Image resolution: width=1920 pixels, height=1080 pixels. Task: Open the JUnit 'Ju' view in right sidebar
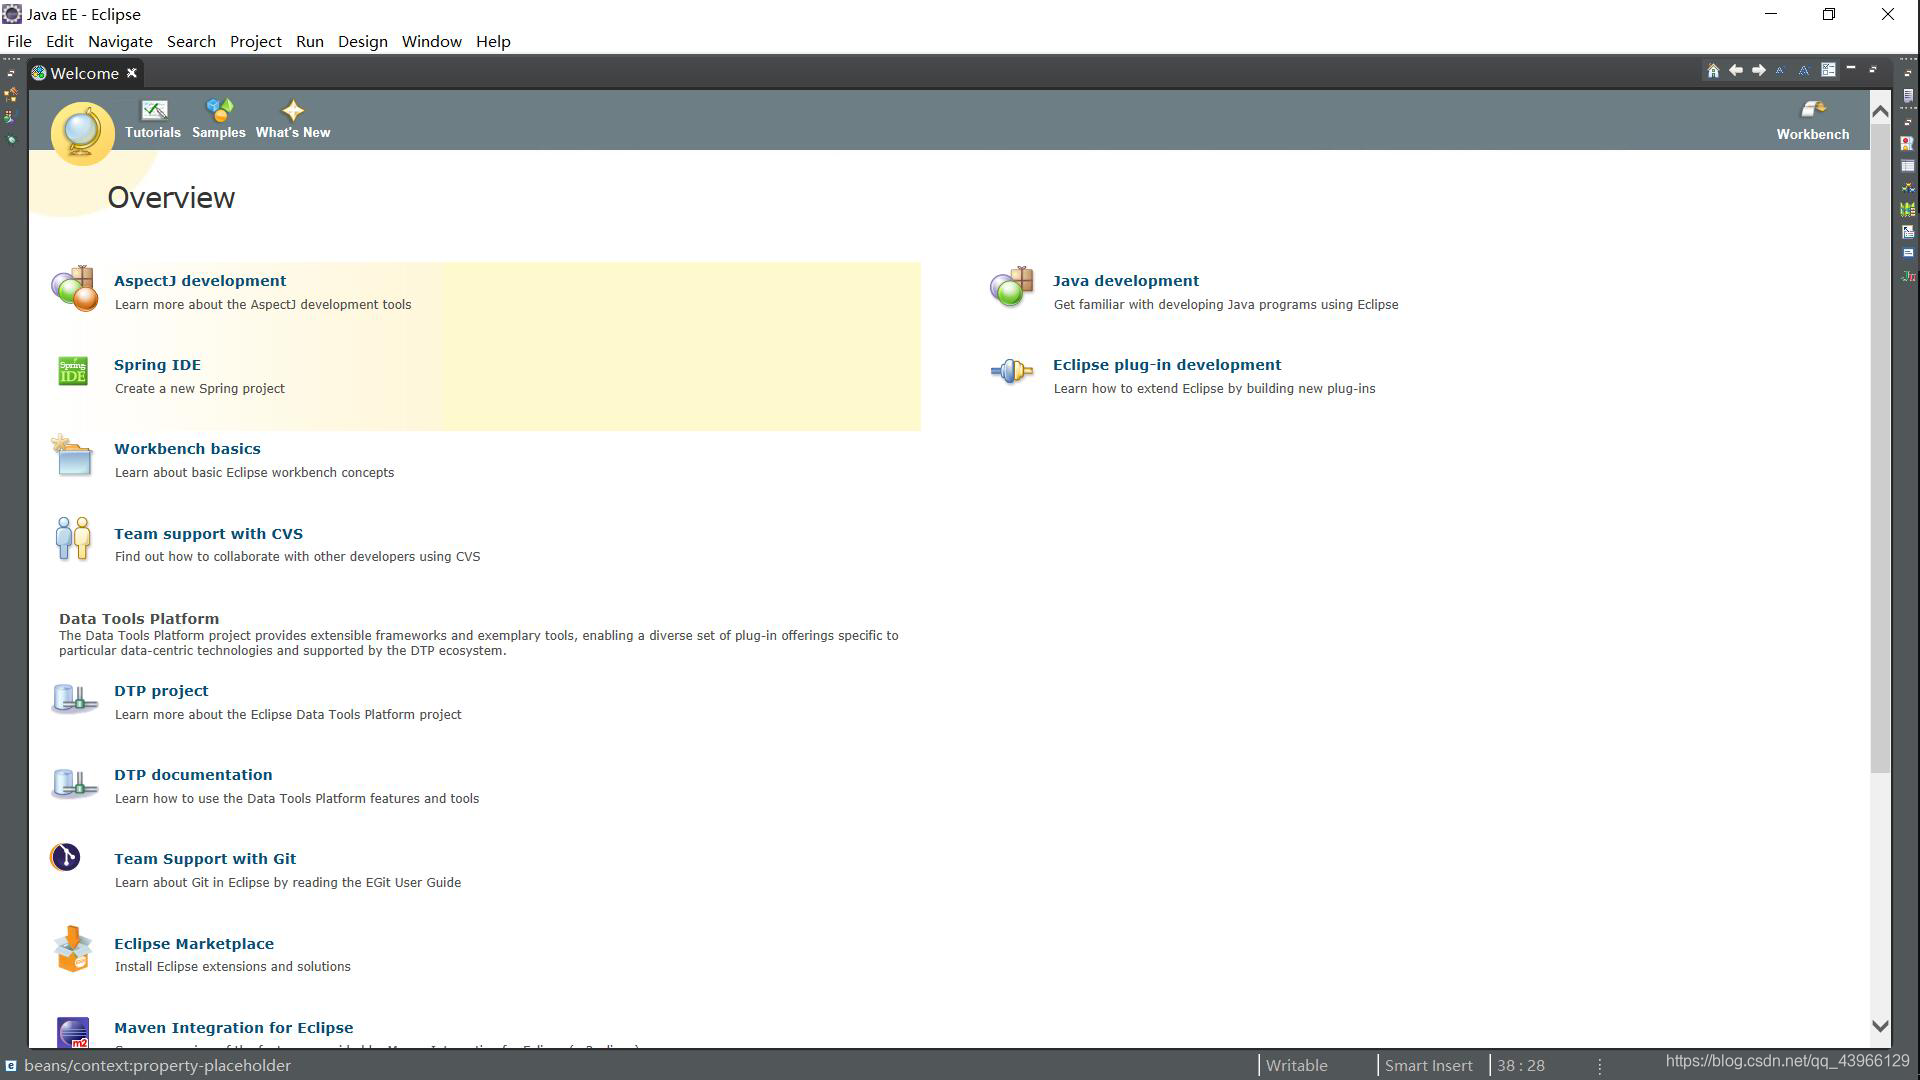(1908, 276)
